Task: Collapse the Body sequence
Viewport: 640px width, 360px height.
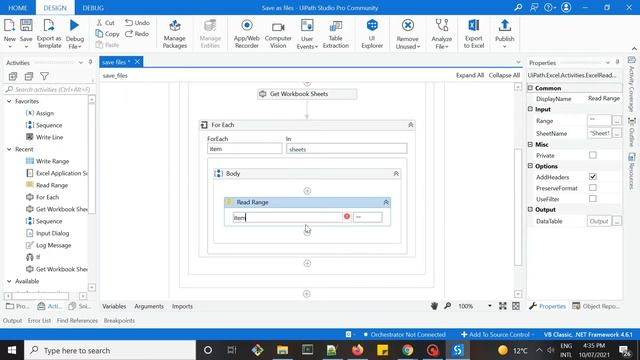Action: pos(396,173)
